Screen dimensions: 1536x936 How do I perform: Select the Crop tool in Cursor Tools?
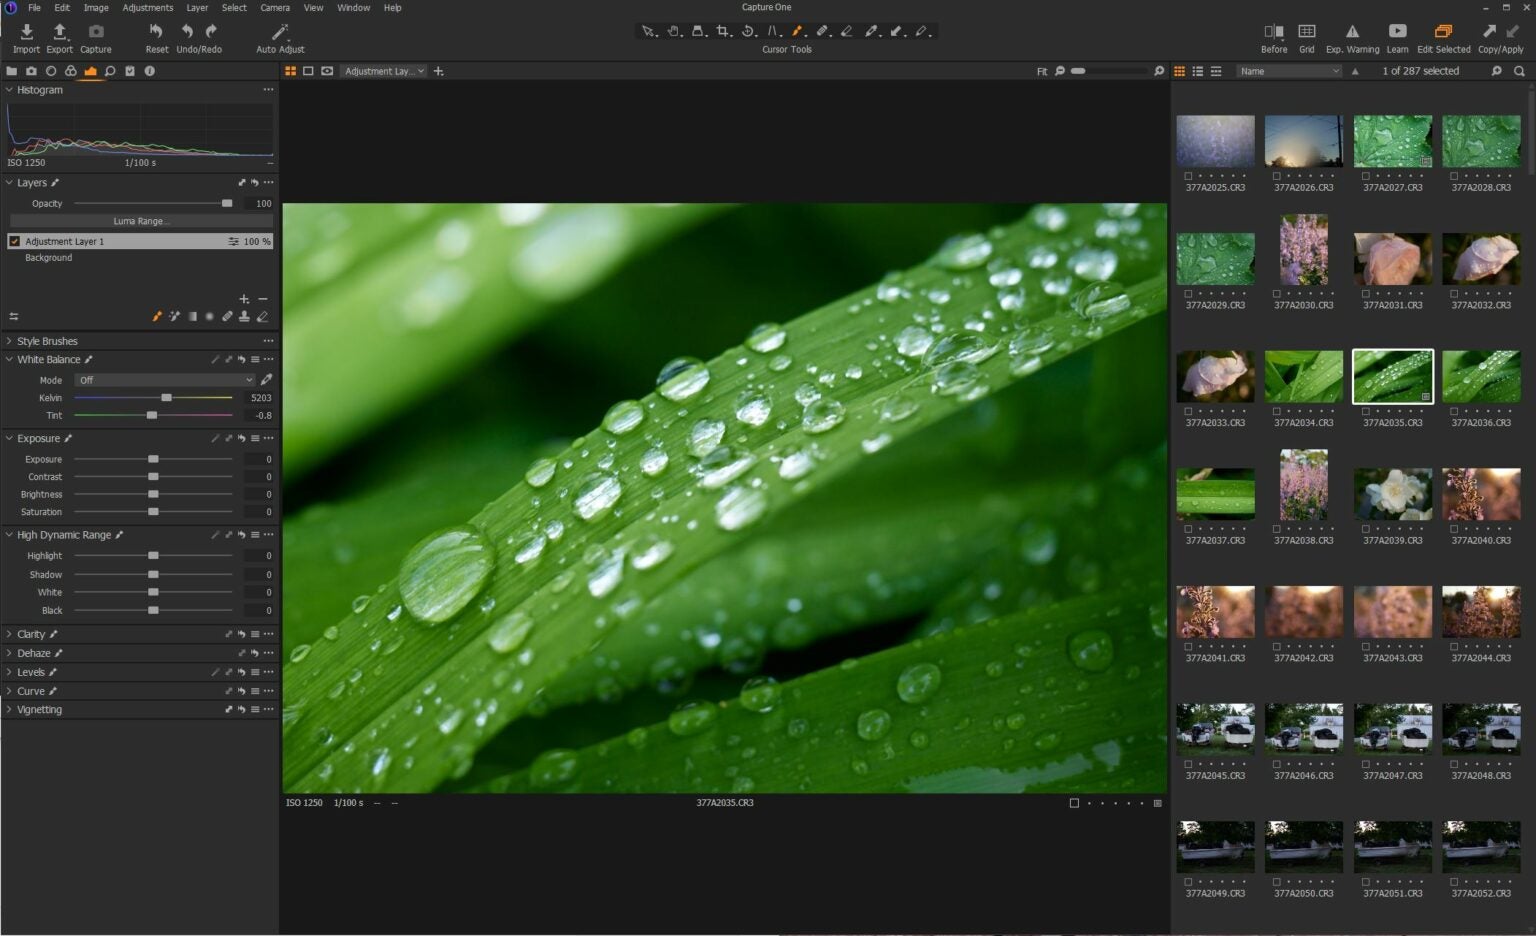tap(723, 31)
